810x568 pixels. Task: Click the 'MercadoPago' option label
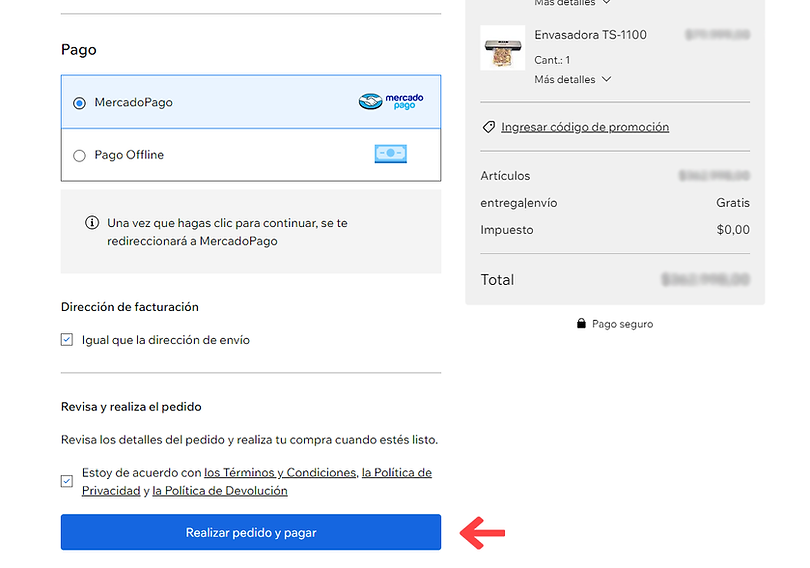pos(133,103)
